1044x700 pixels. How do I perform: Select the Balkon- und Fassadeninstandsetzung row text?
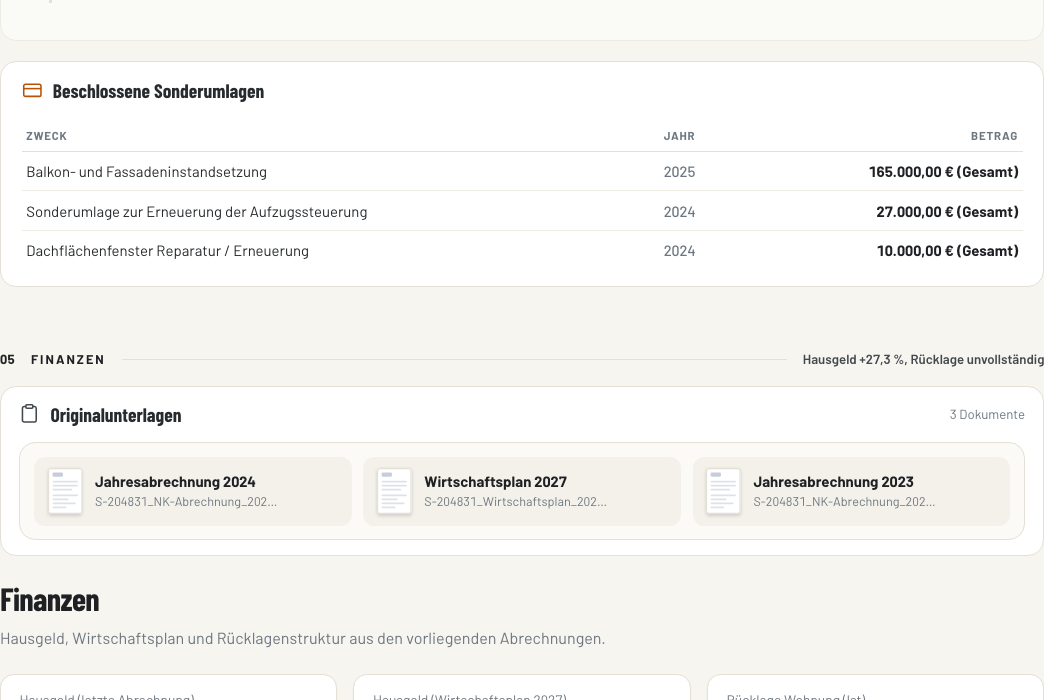(146, 172)
